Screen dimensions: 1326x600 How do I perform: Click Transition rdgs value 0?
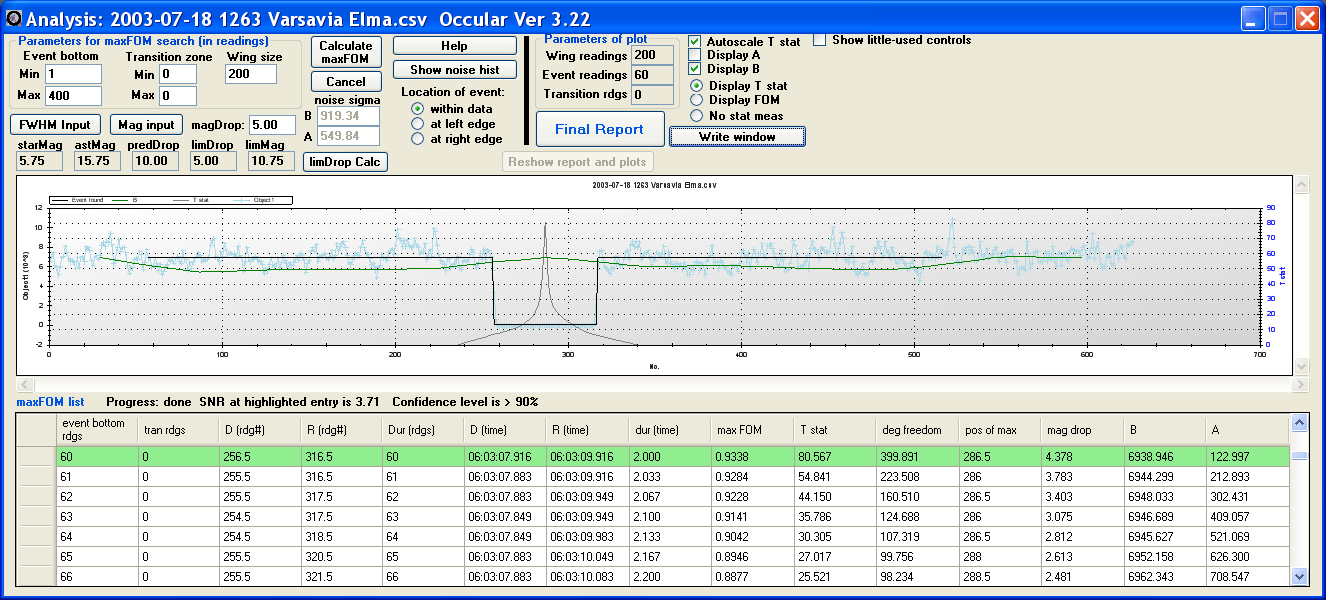(652, 95)
